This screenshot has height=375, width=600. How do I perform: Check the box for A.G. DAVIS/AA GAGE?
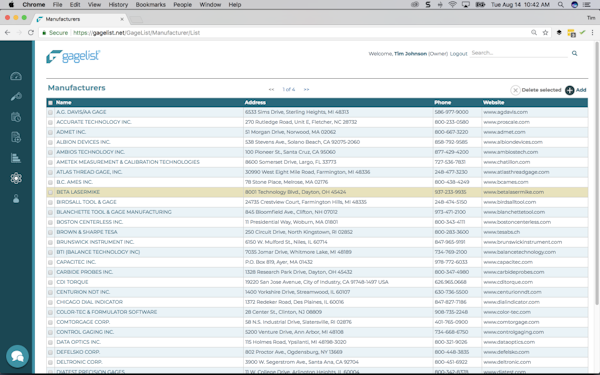coord(51,112)
